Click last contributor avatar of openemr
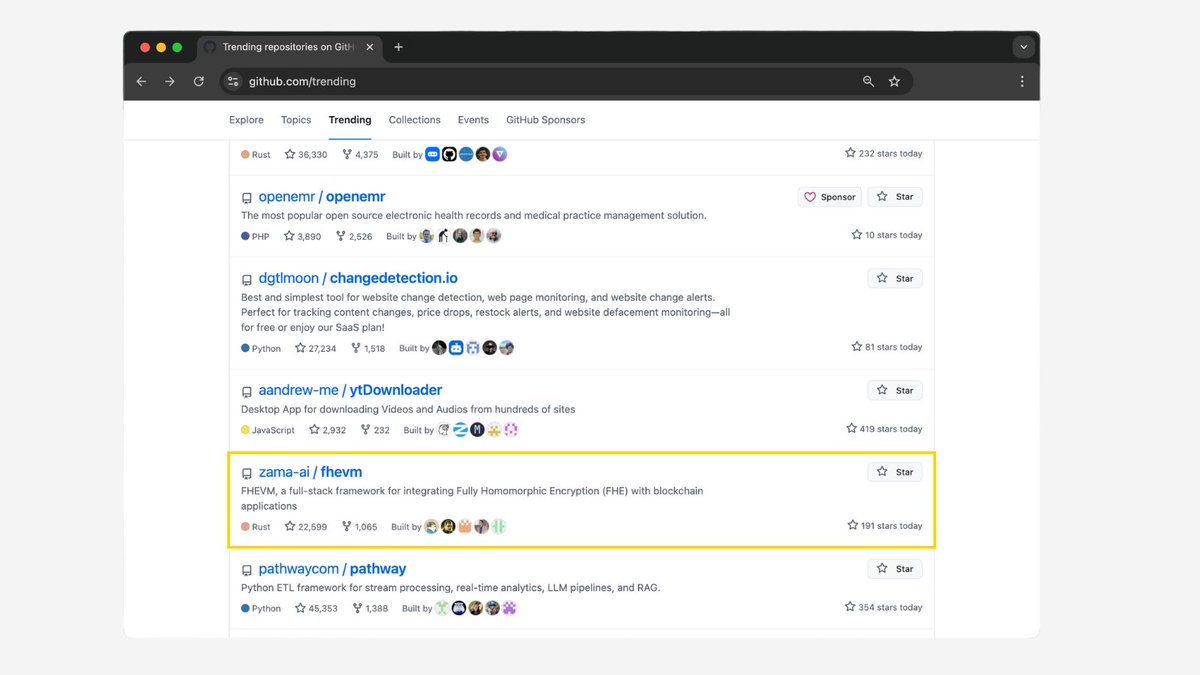This screenshot has width=1200, height=675. click(x=494, y=236)
